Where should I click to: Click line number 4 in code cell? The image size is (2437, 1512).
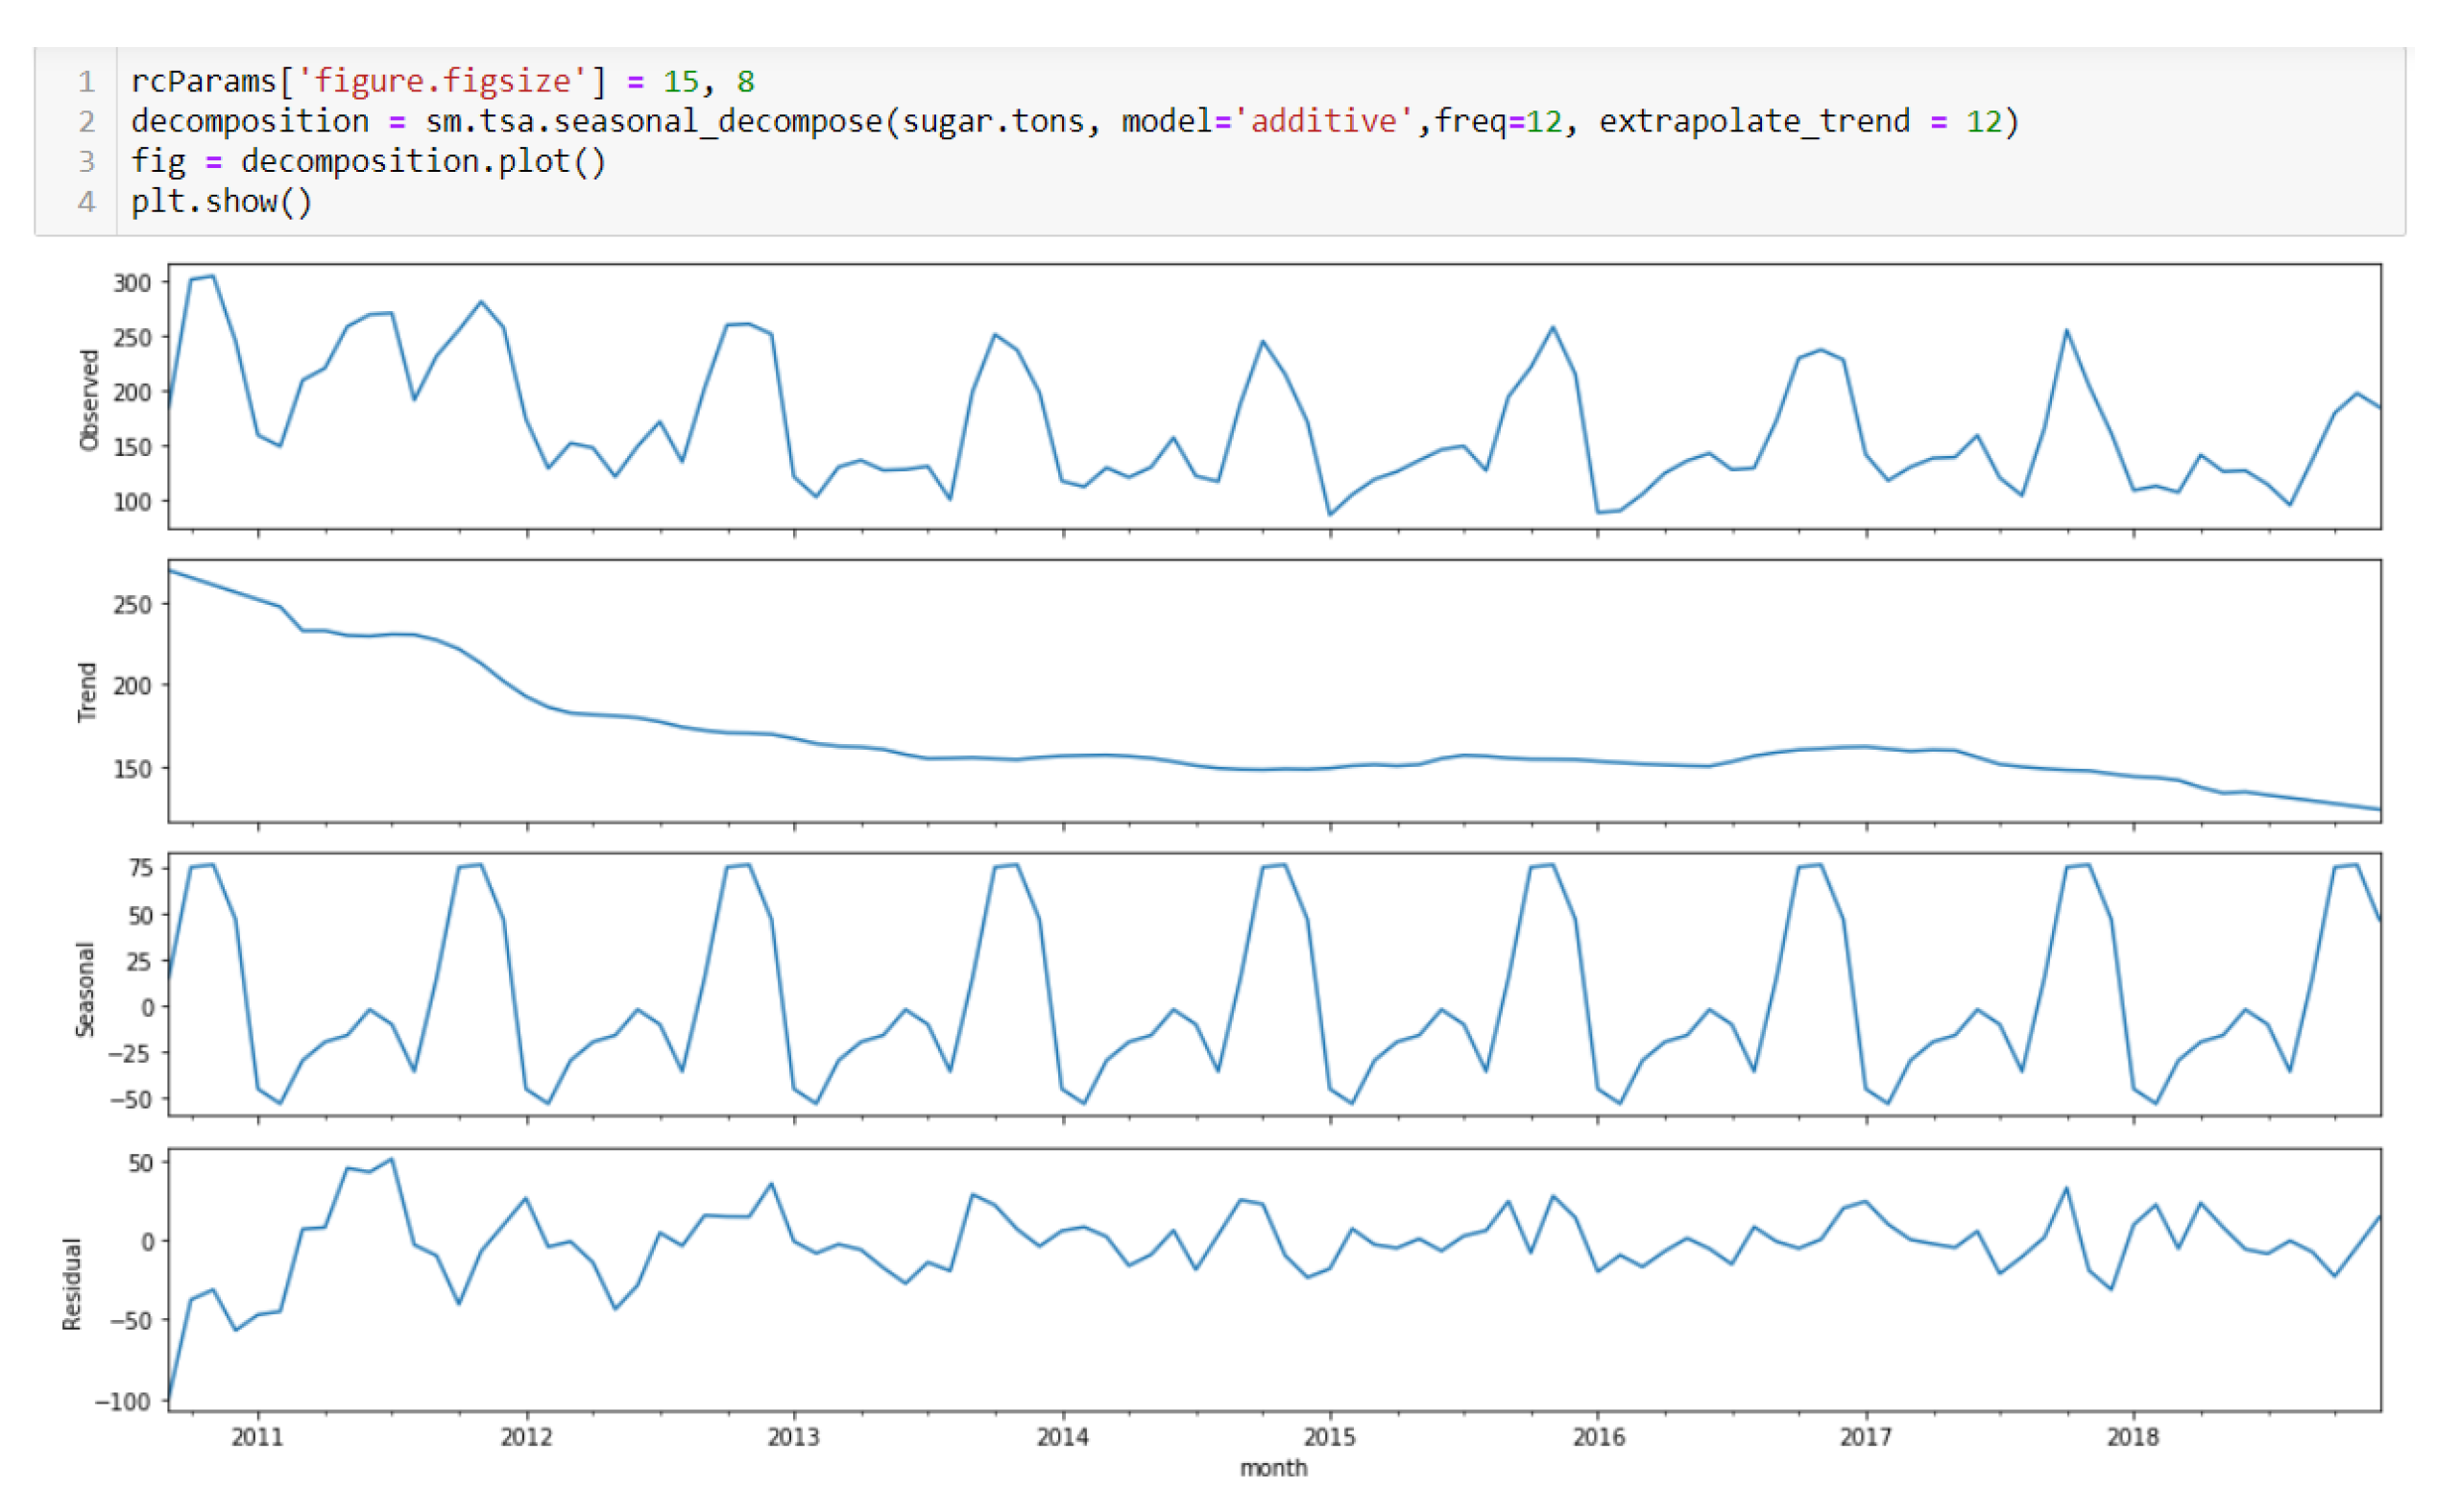[x=87, y=201]
